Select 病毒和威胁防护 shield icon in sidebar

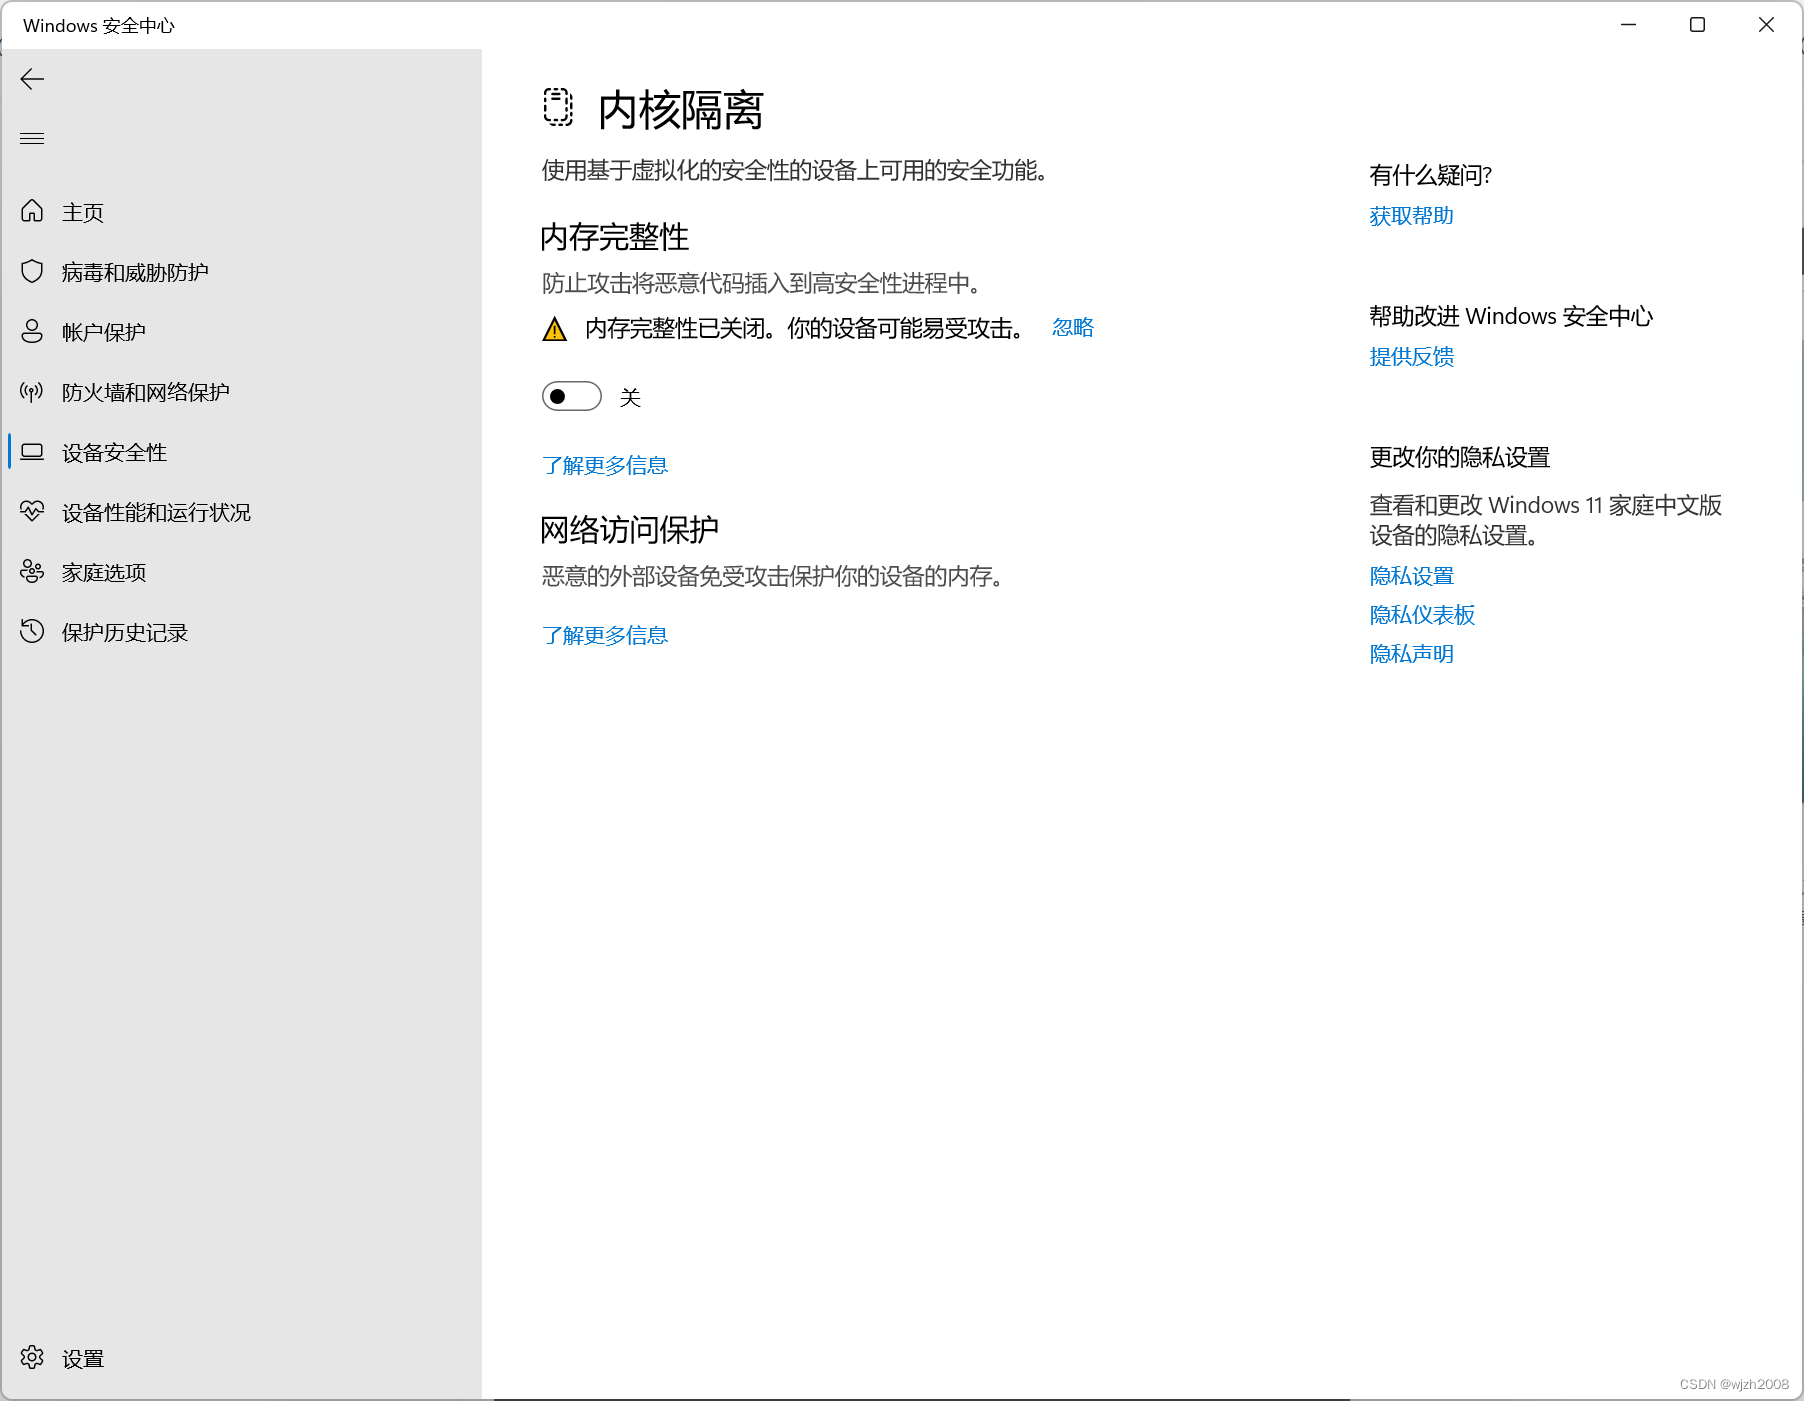pyautogui.click(x=31, y=270)
